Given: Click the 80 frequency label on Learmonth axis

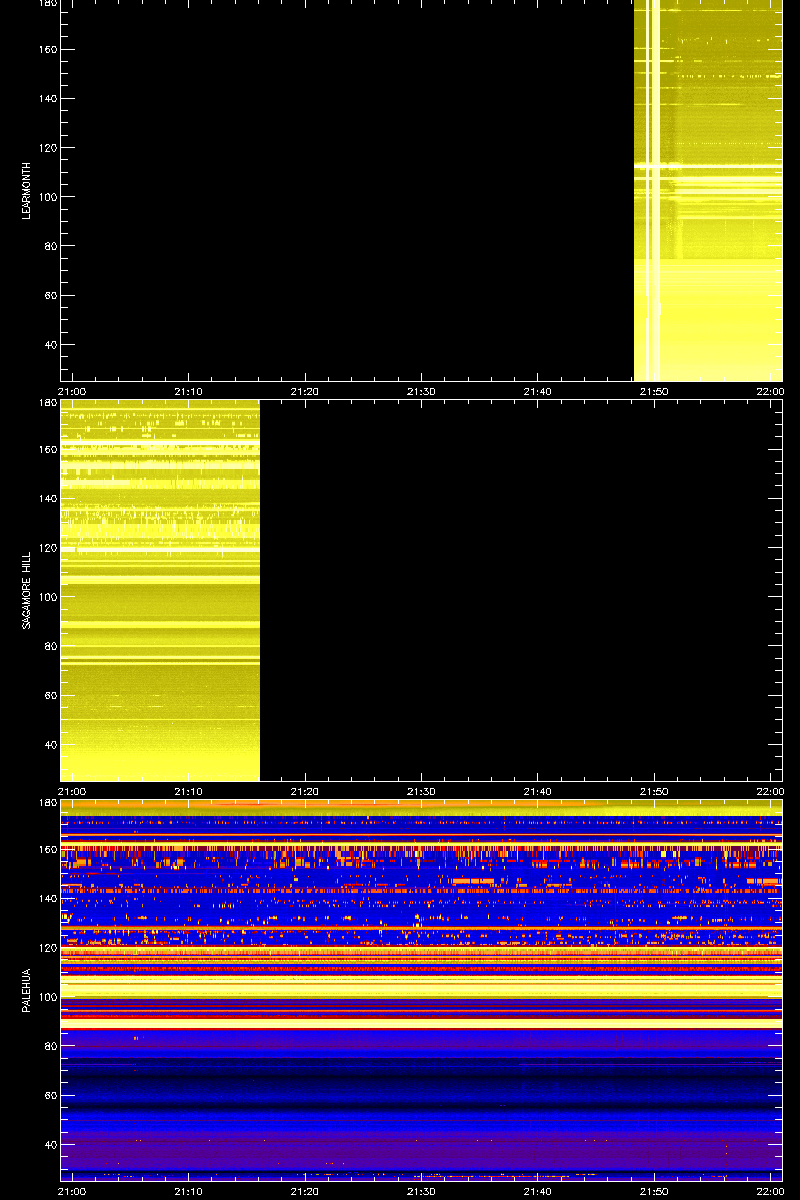Looking at the screenshot, I should [x=50, y=246].
